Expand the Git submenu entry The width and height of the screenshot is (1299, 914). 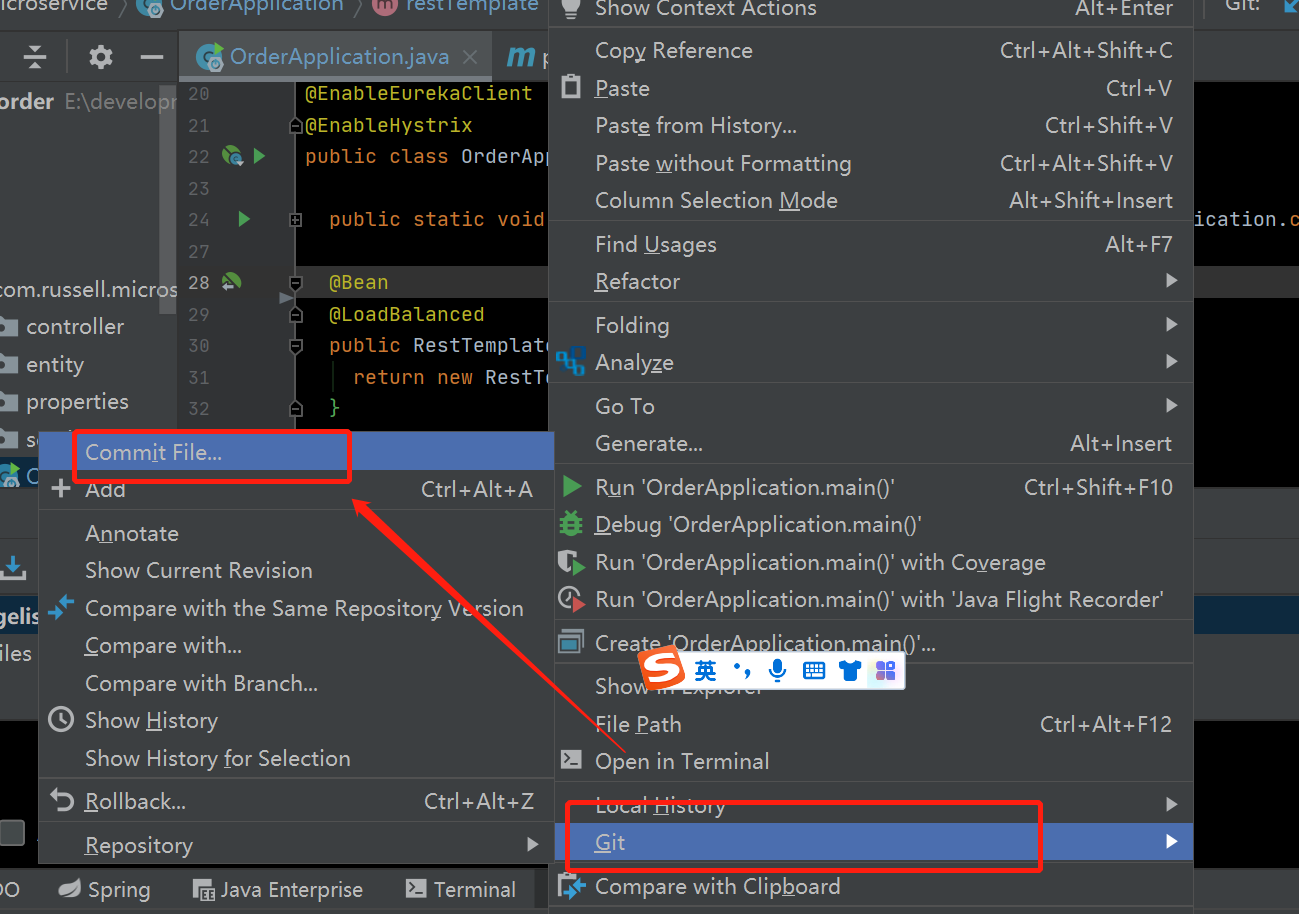pos(874,842)
